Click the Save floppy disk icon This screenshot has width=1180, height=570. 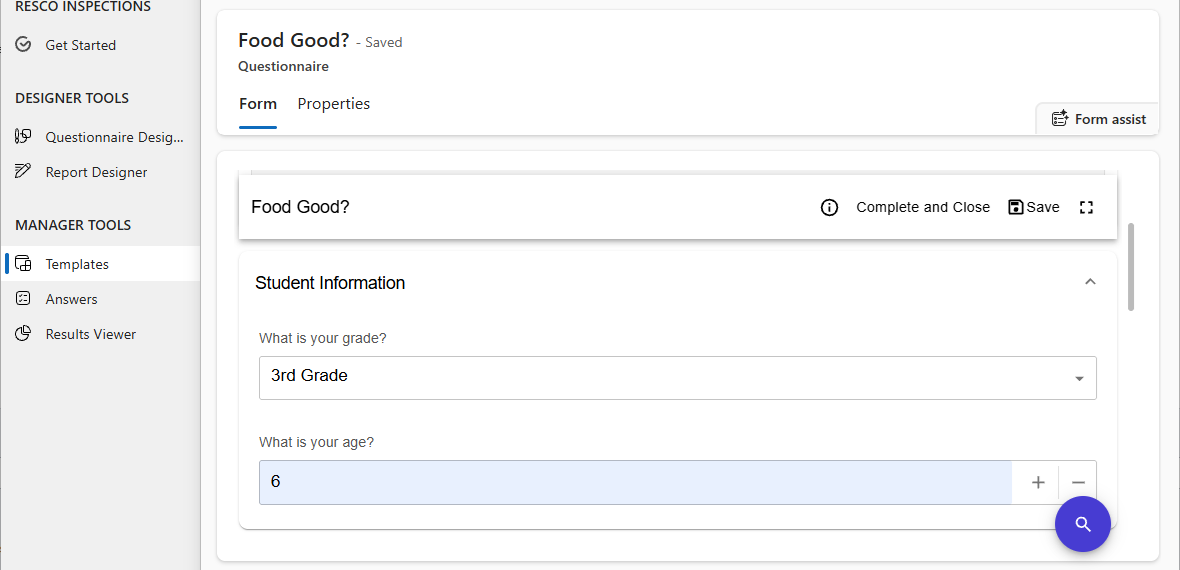tap(1016, 207)
